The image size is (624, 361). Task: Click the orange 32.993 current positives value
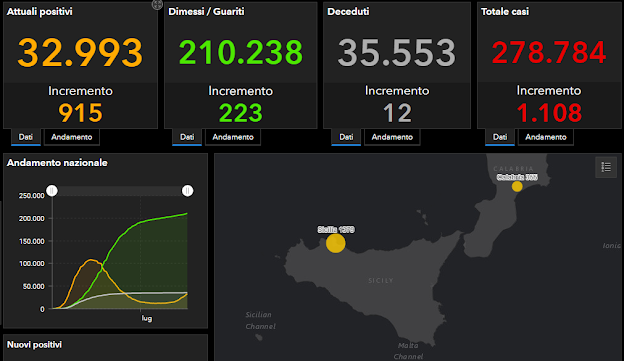coord(80,53)
